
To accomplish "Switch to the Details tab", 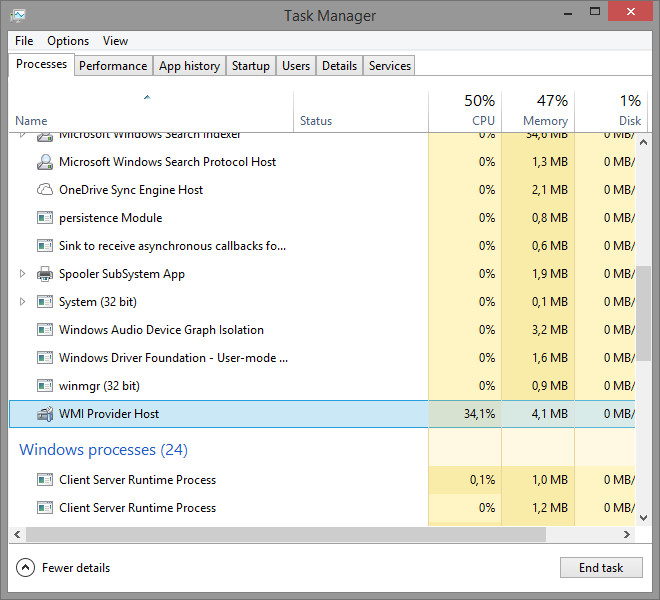I will 339,66.
